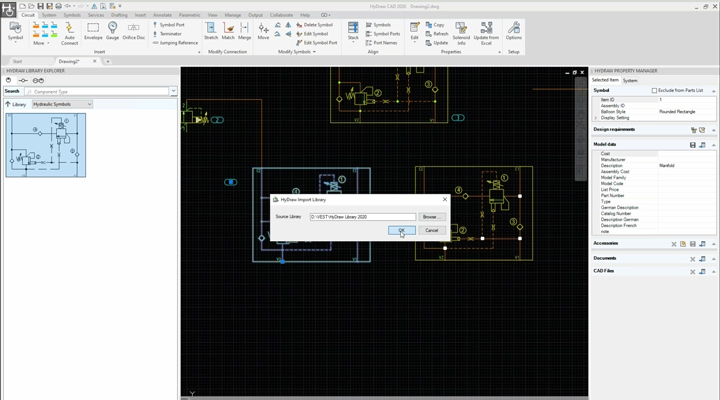Viewport: 720px width, 400px height.
Task: Tick the Exclude from Parts List checkbox
Action: click(655, 90)
